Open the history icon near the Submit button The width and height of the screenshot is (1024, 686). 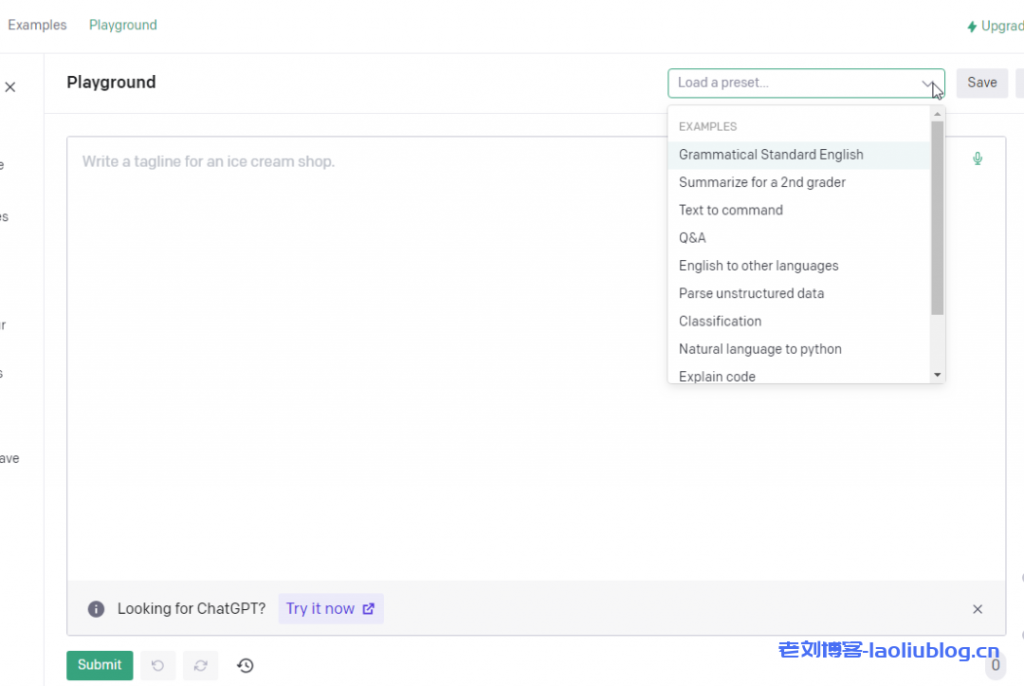coord(245,665)
